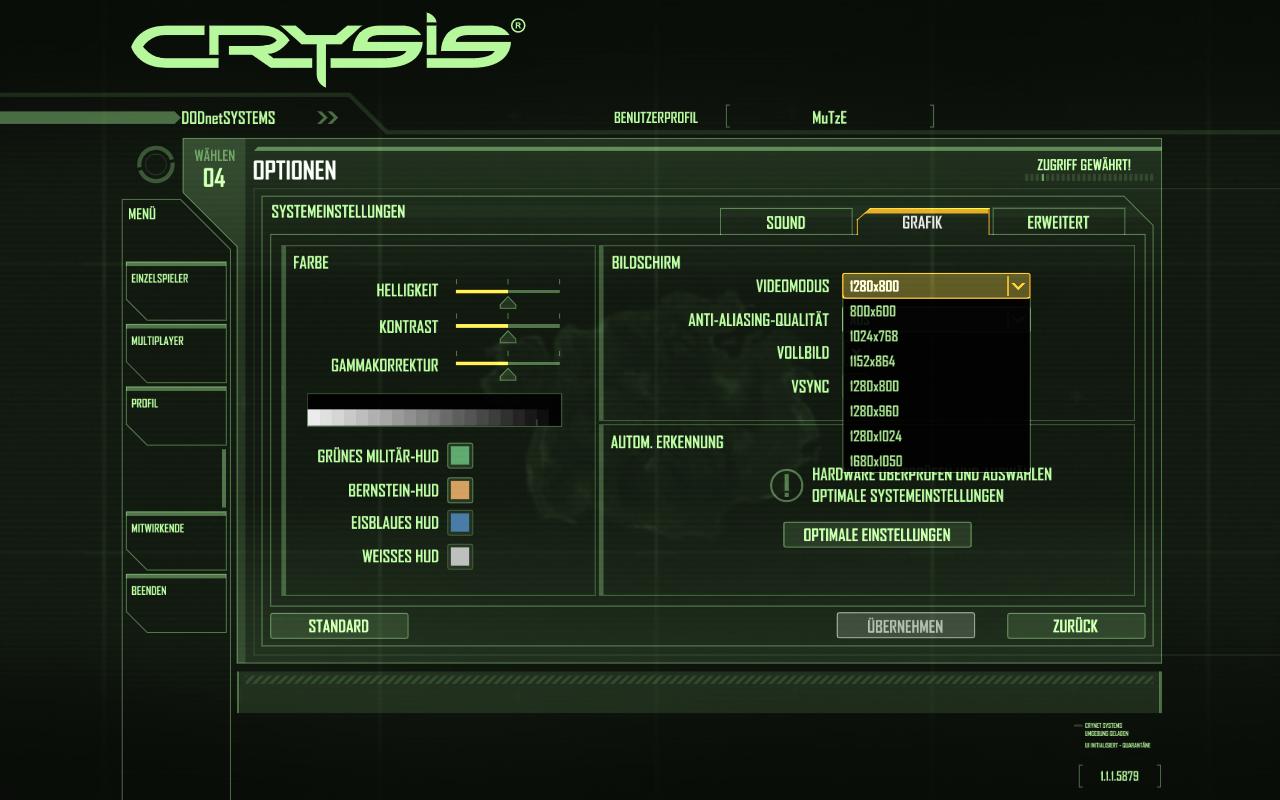This screenshot has height=800, width=1280.
Task: Click the VSync label
Action: click(x=810, y=387)
